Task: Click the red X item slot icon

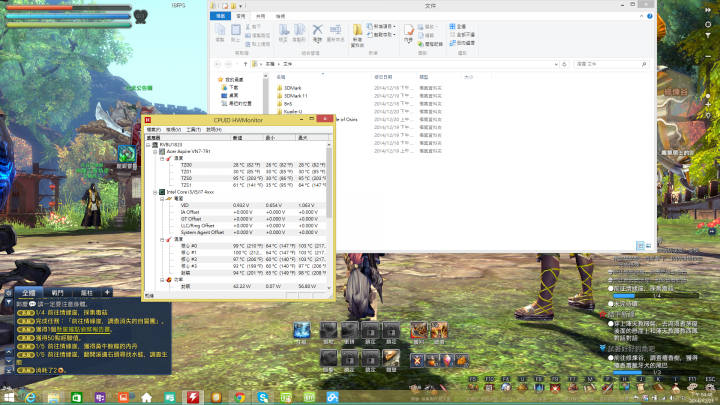Action: (x=417, y=360)
